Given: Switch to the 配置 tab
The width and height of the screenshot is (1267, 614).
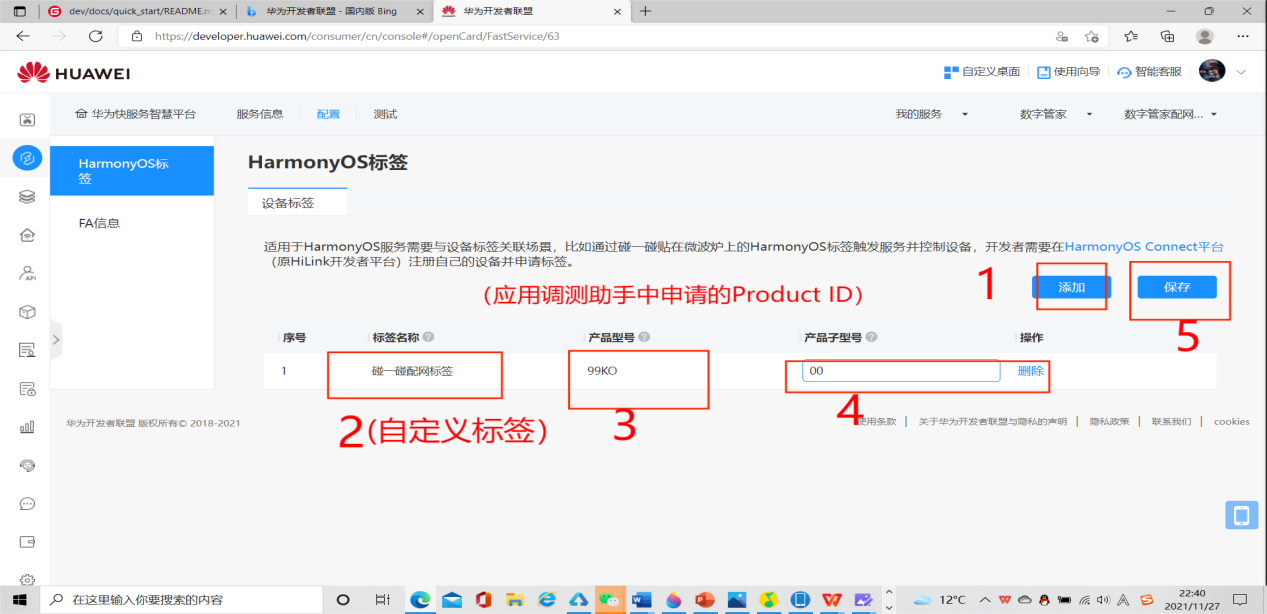Looking at the screenshot, I should pyautogui.click(x=328, y=114).
